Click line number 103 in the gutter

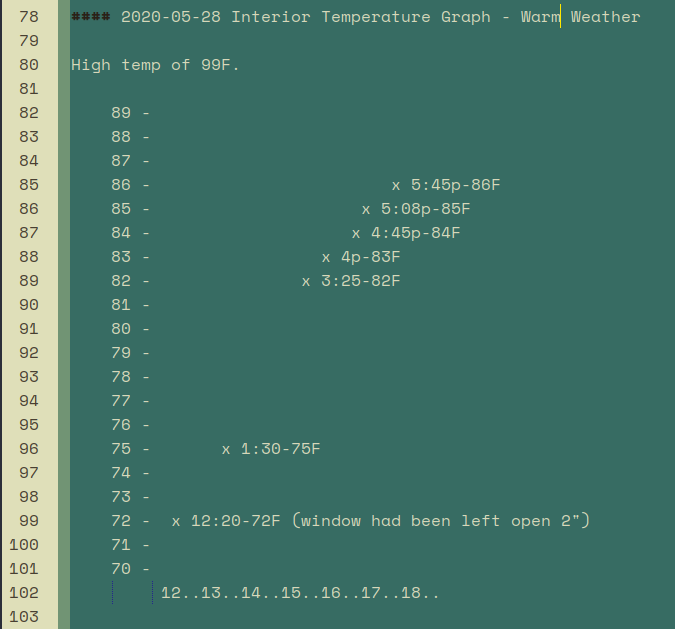[24, 617]
